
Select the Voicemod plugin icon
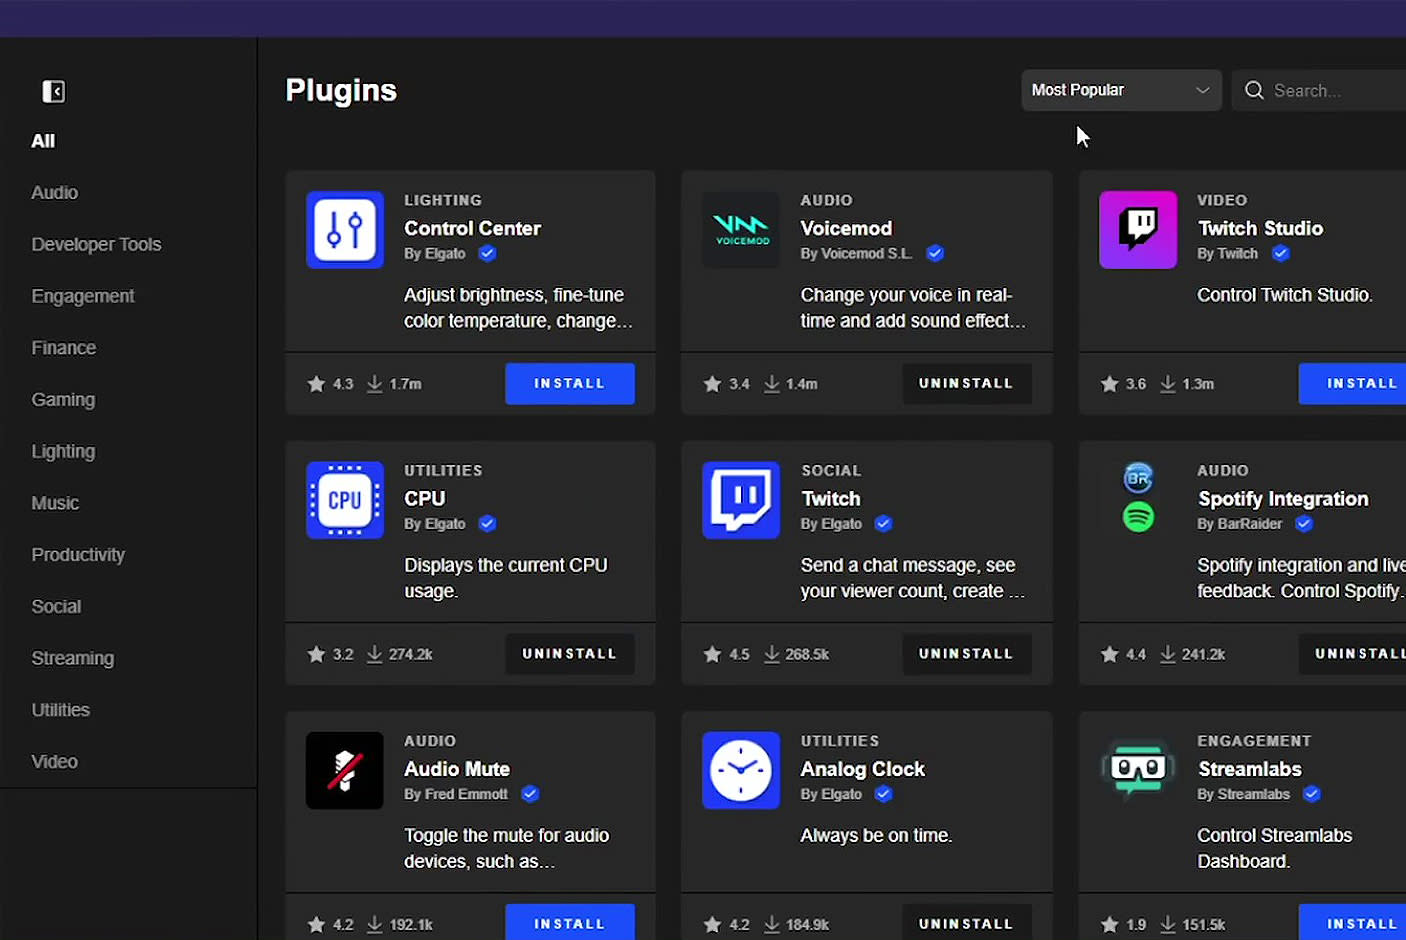click(741, 229)
